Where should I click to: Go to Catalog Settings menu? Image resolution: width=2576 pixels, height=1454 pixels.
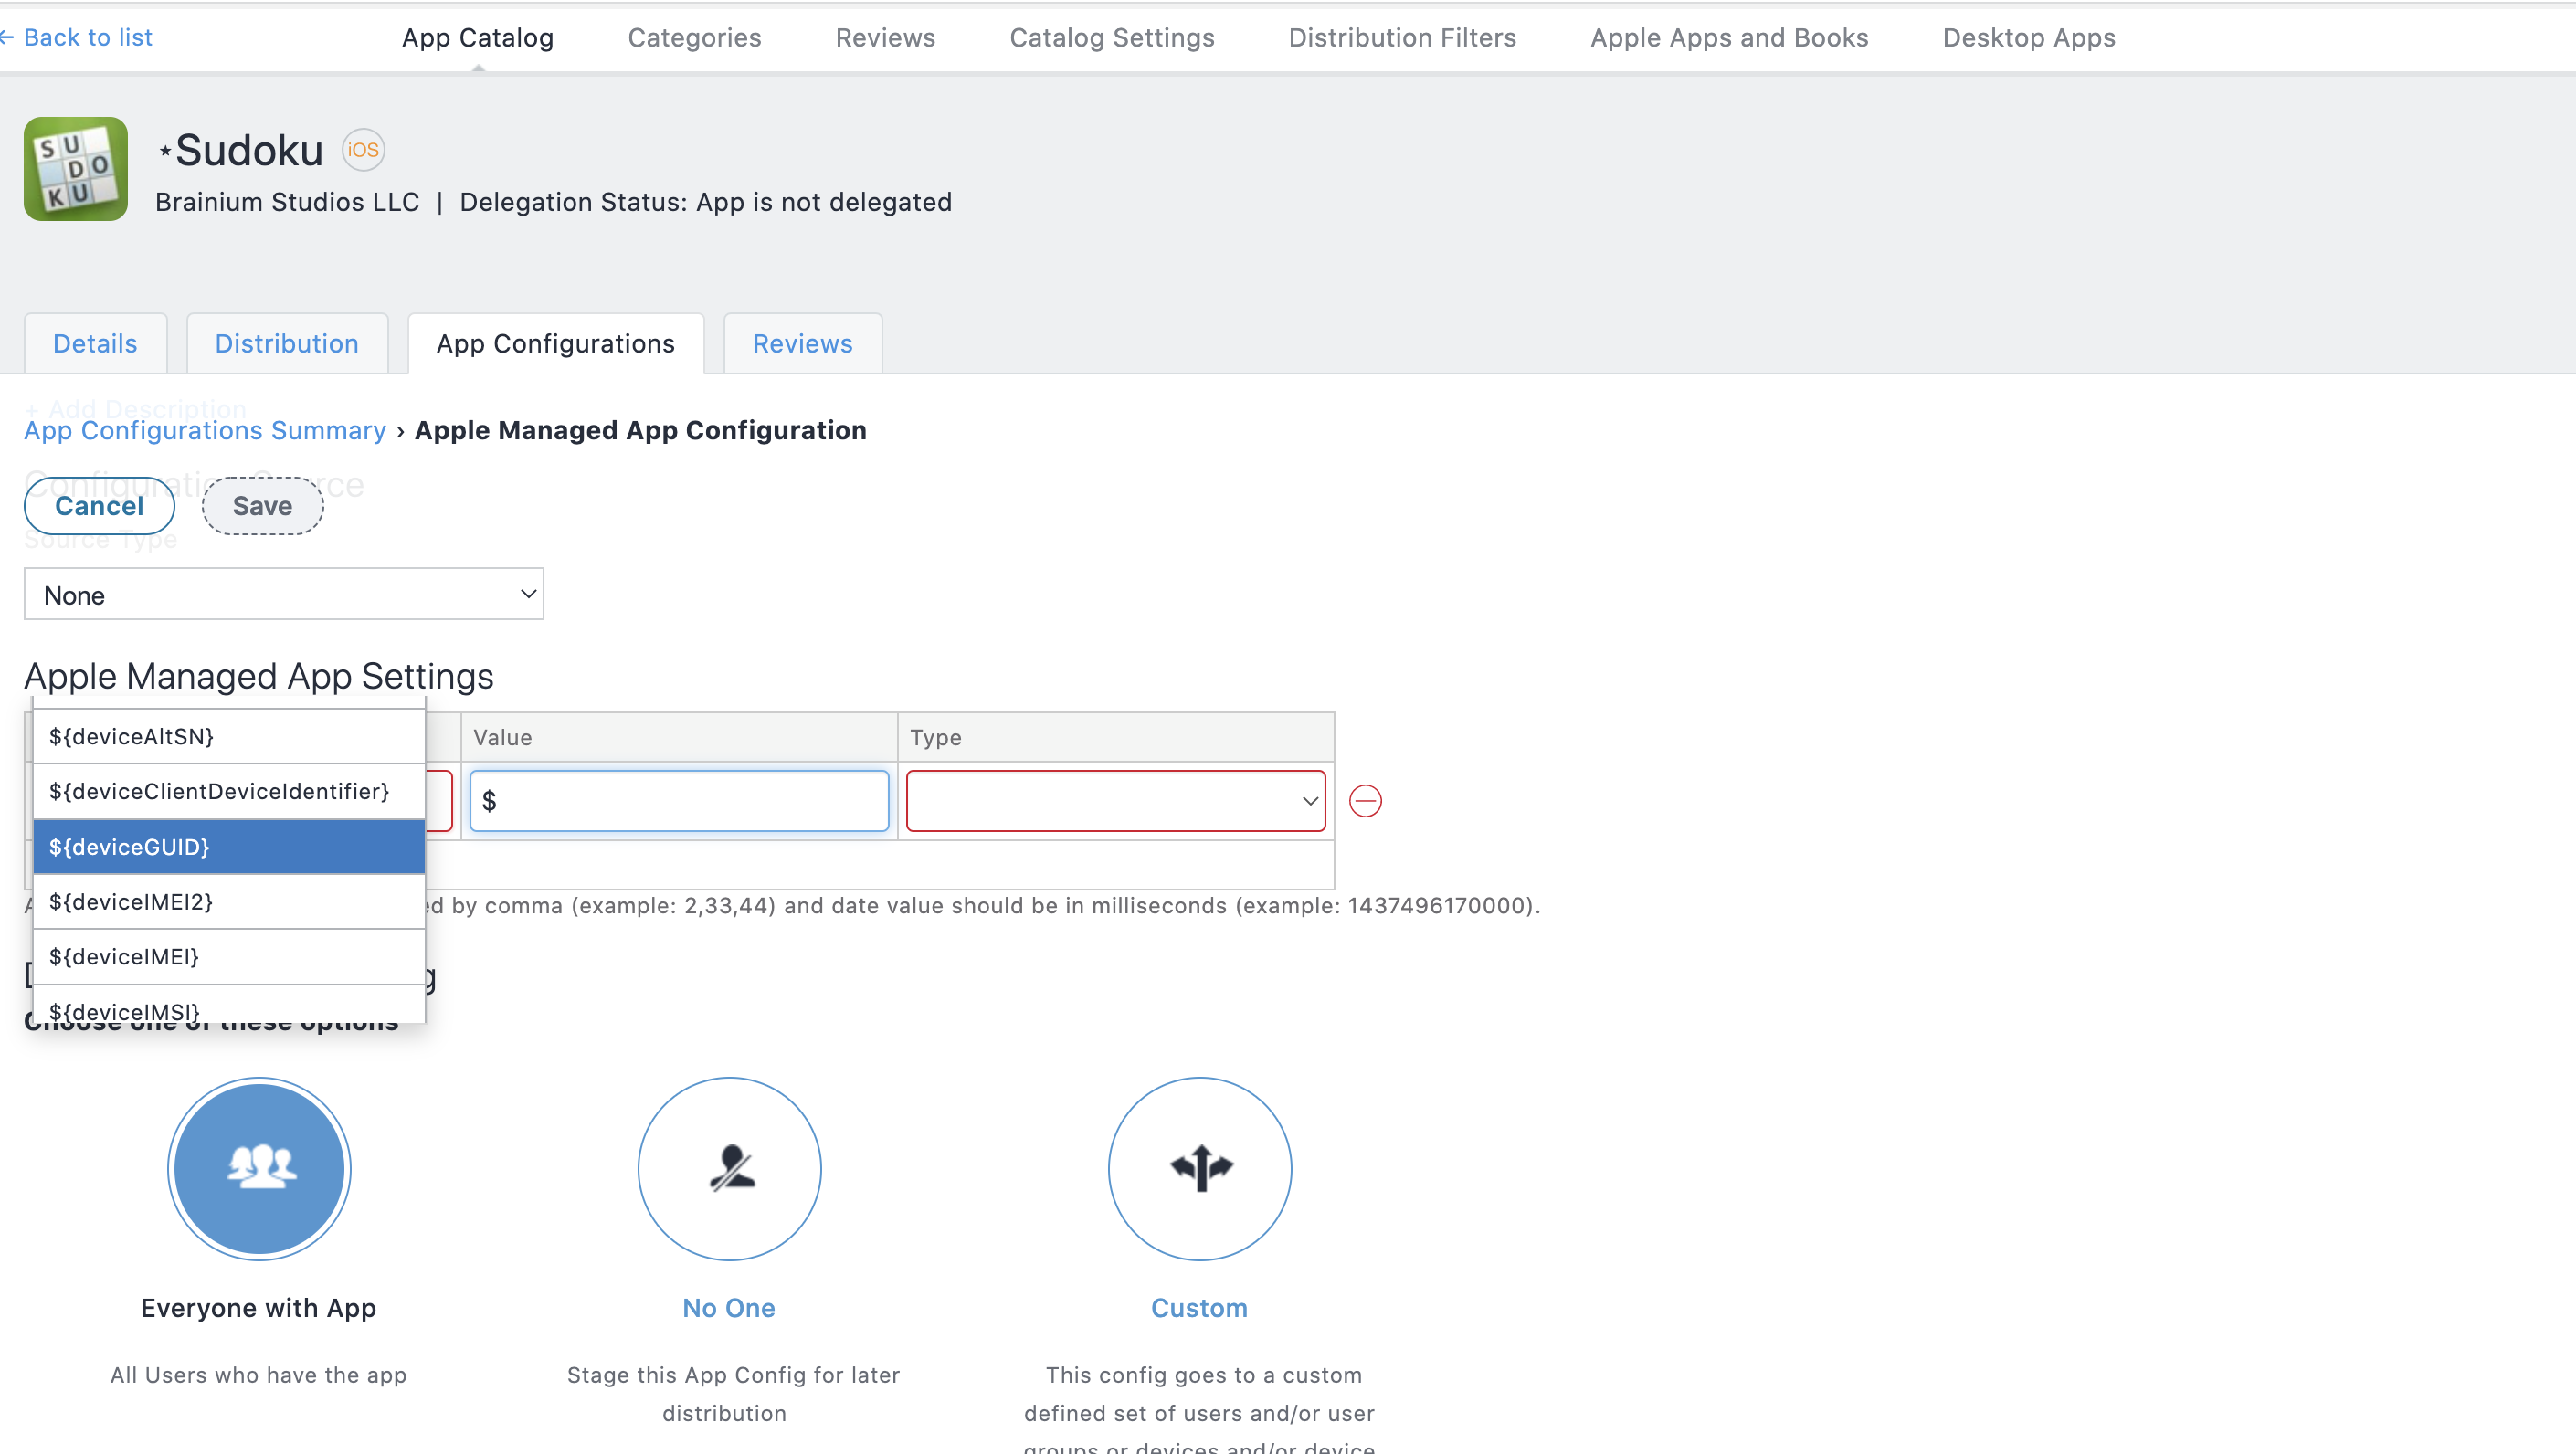1111,38
